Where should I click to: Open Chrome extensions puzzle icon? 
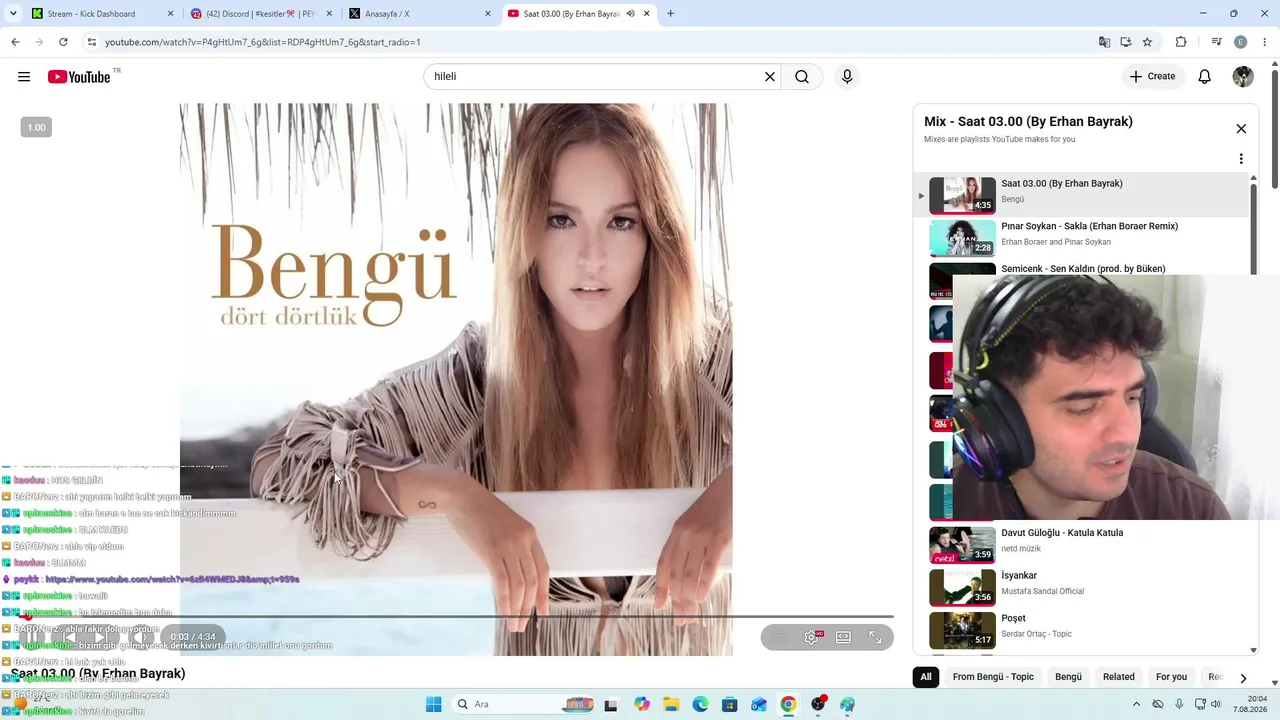pos(1181,42)
